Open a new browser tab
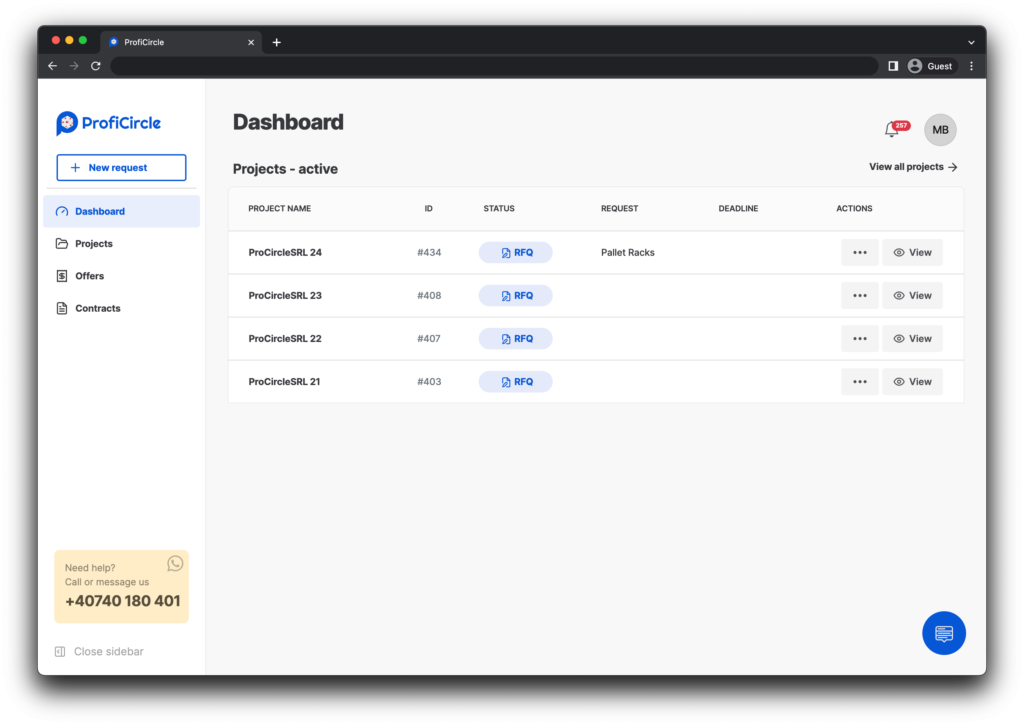 pos(277,42)
